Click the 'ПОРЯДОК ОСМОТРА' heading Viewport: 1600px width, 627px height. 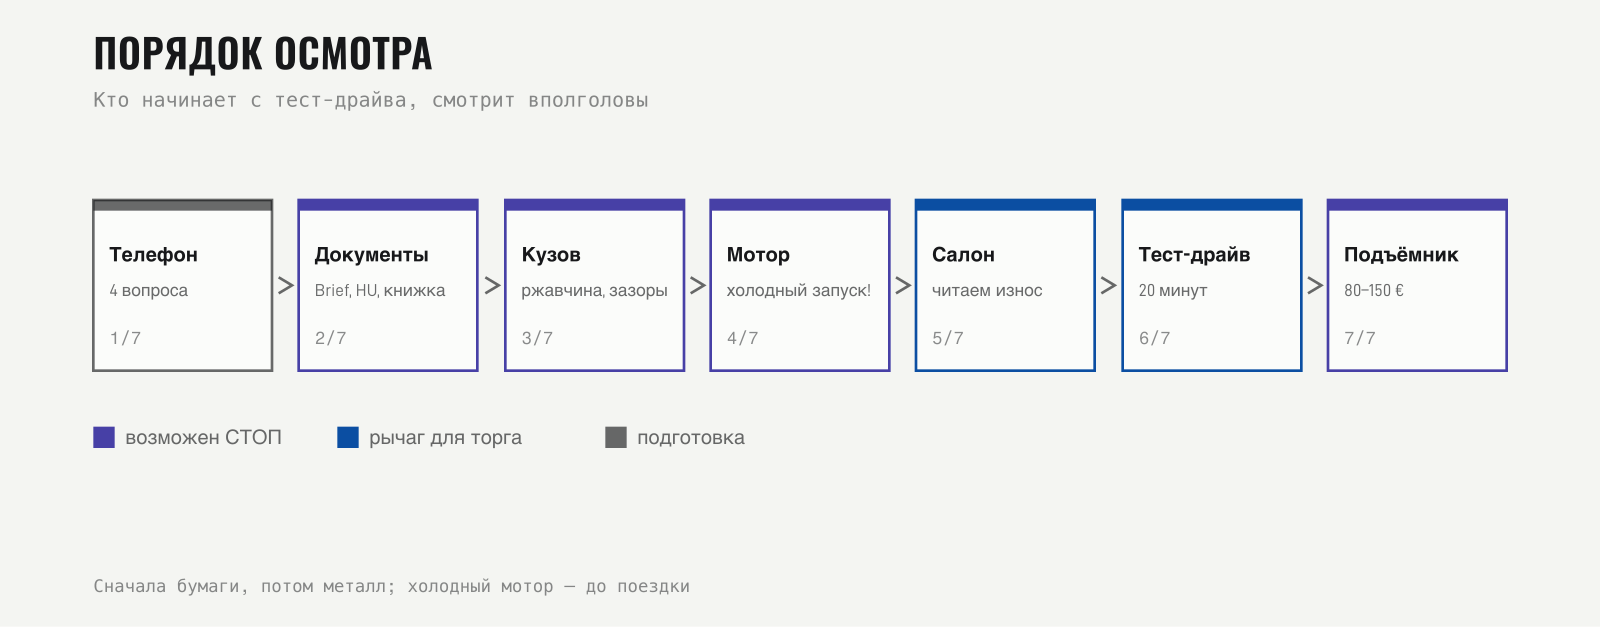[x=263, y=54]
